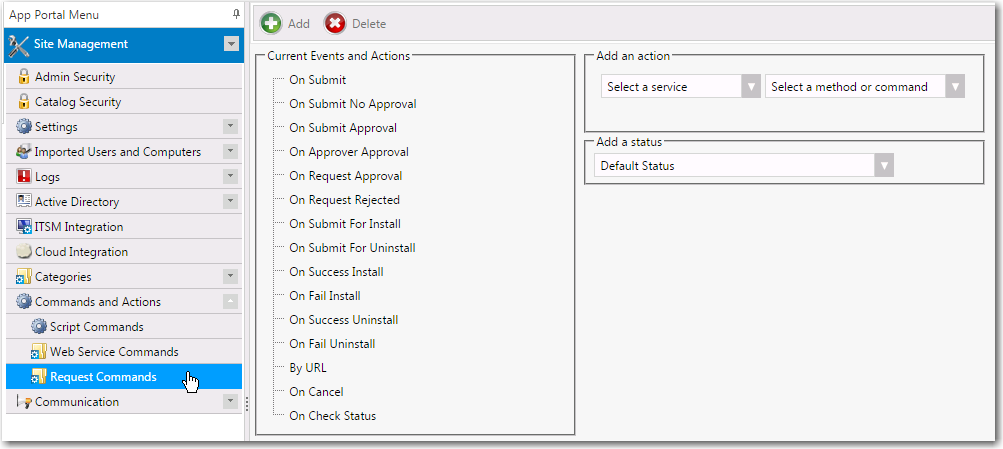The width and height of the screenshot is (1003, 449).
Task: Click the Logs red exclamation icon
Action: (24, 177)
